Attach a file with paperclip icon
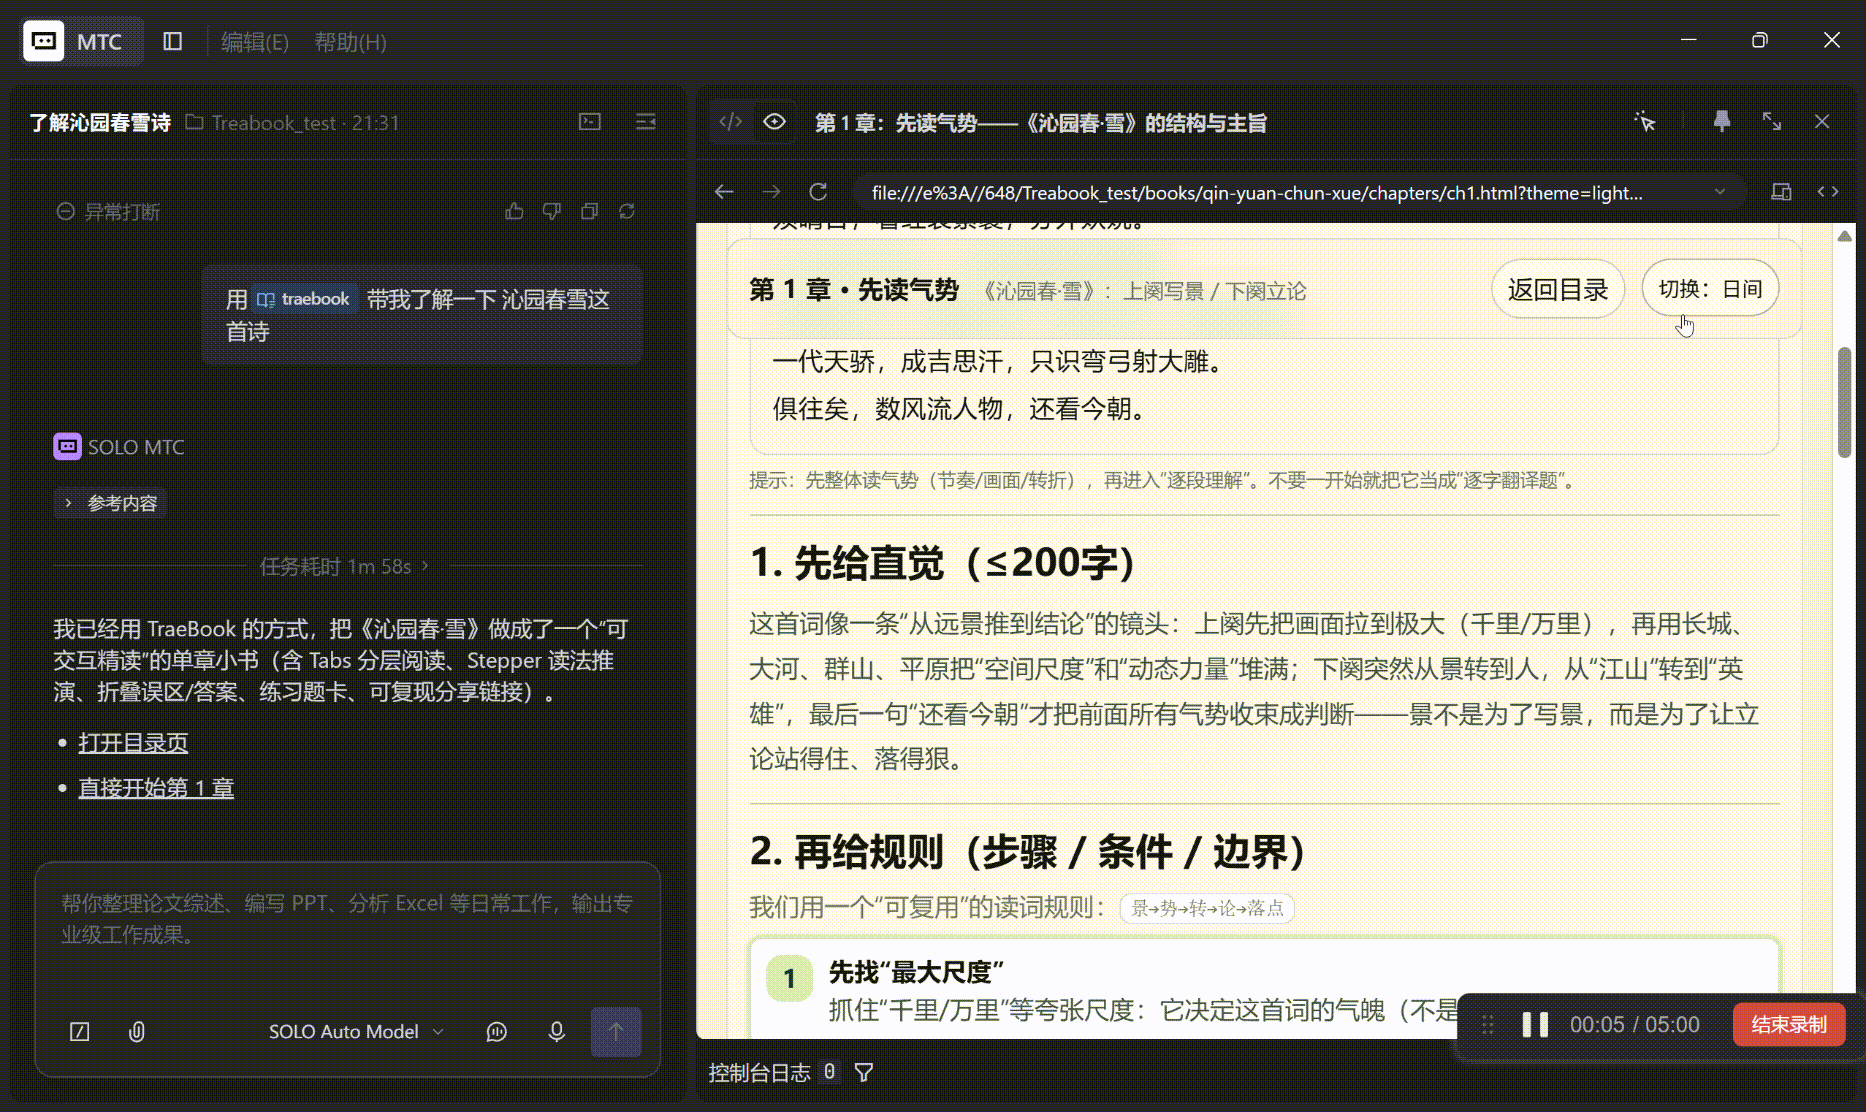The image size is (1866, 1112). (x=137, y=1032)
